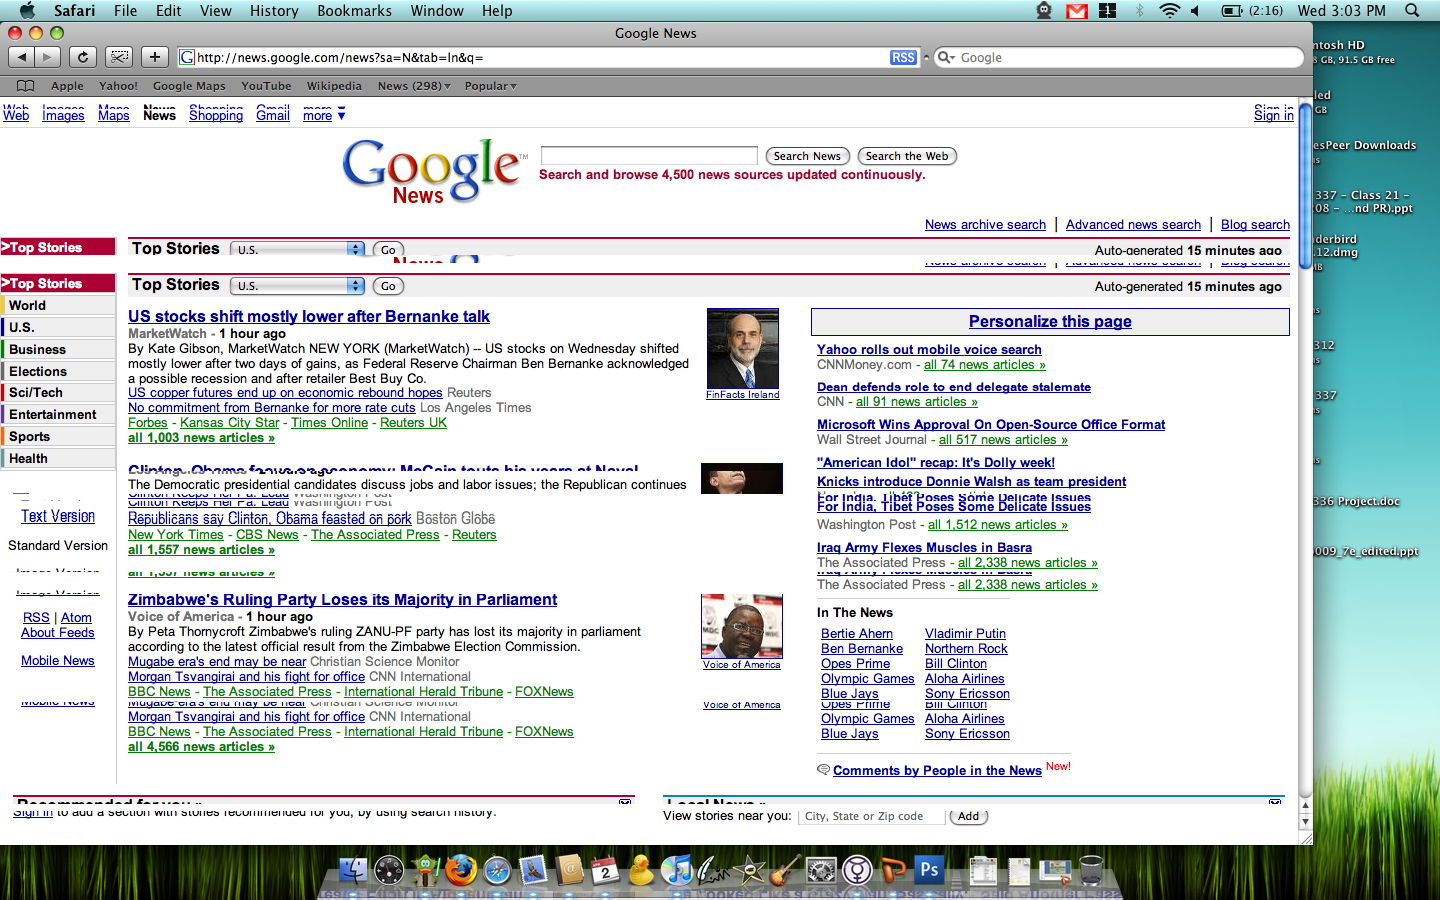Expand the News (298) bookmarks folder

click(x=414, y=86)
